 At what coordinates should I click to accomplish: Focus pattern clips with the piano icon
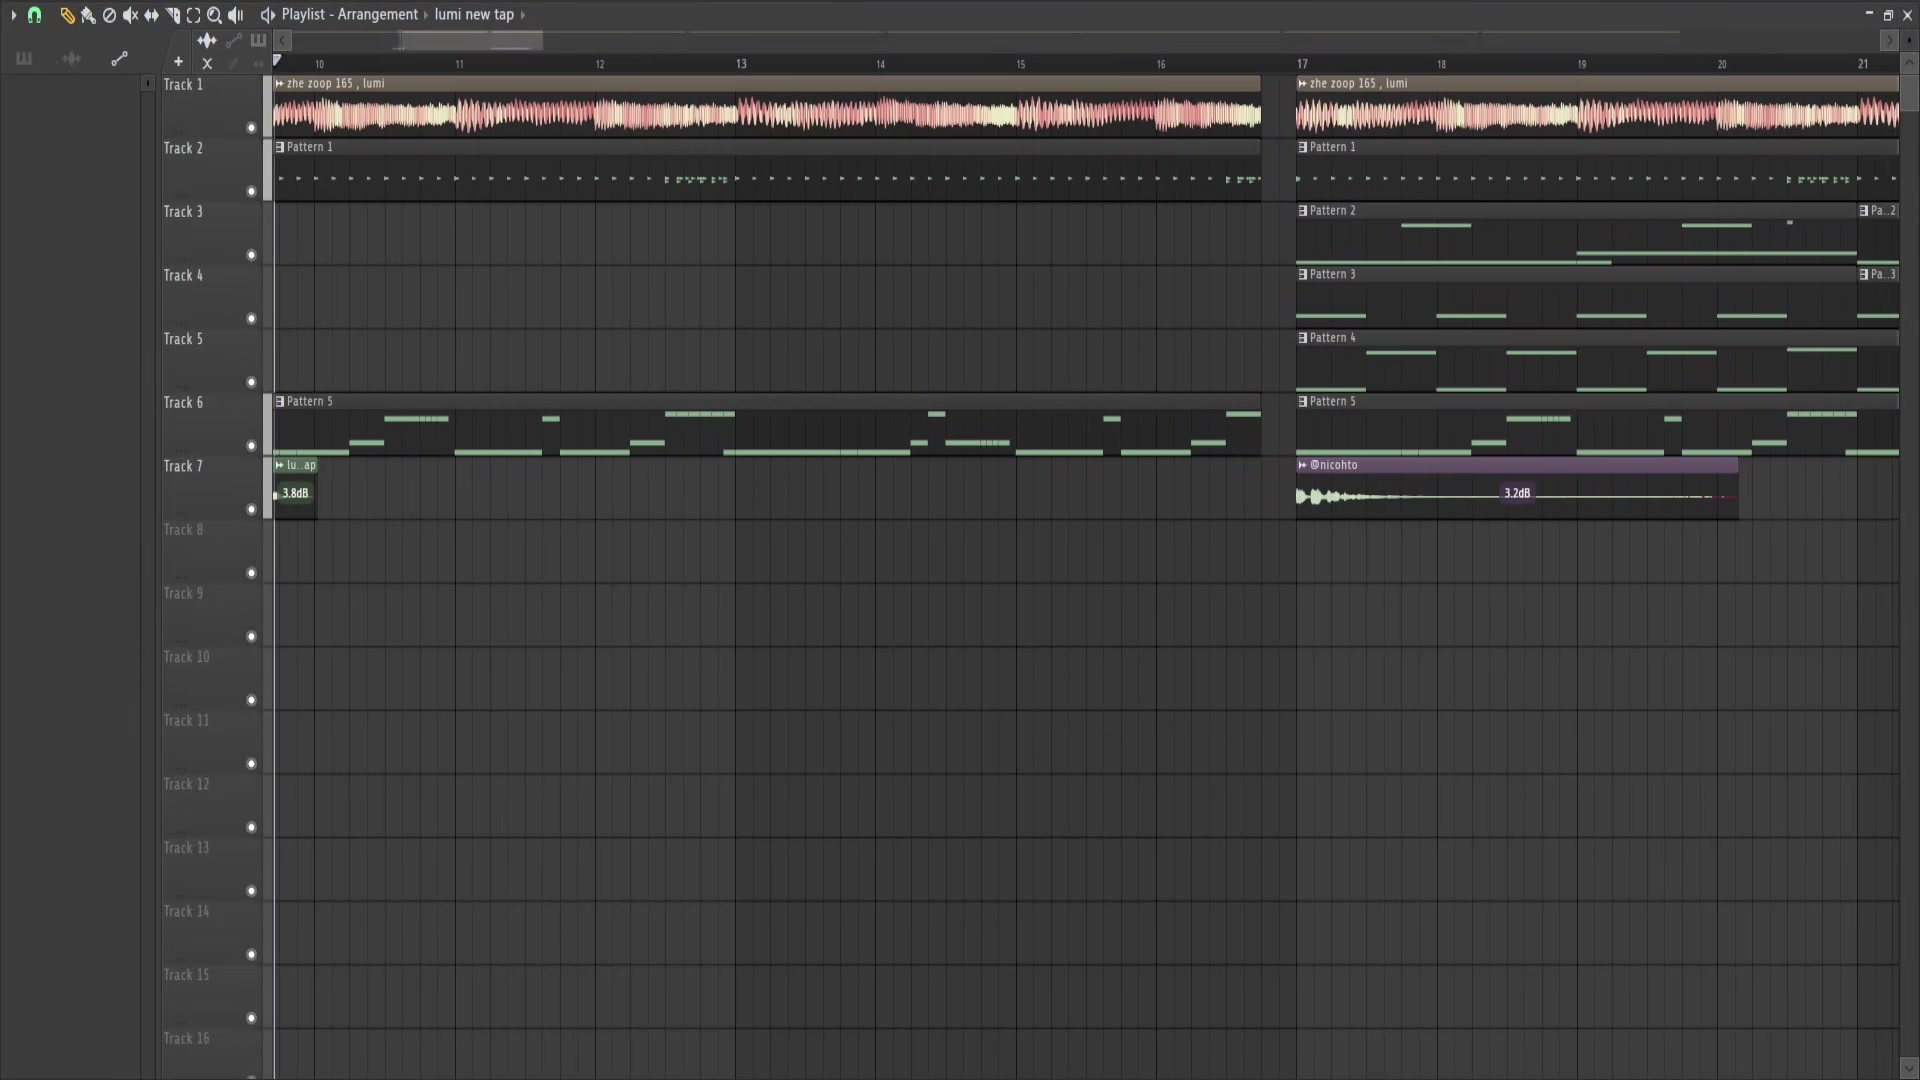[x=258, y=41]
